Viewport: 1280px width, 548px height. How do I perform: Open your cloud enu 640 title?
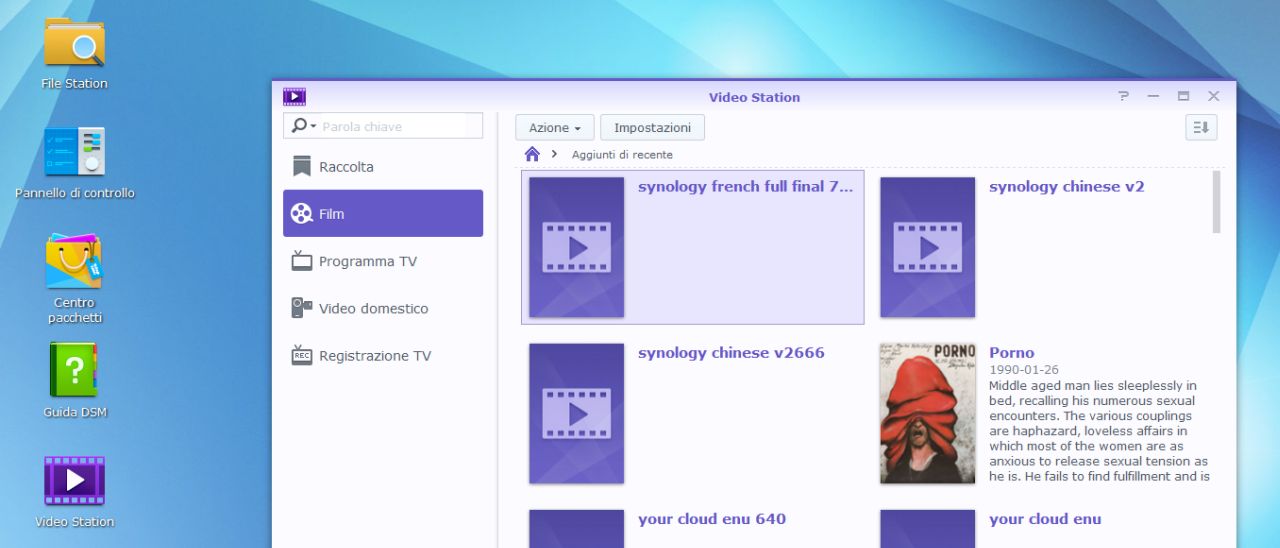tap(712, 518)
